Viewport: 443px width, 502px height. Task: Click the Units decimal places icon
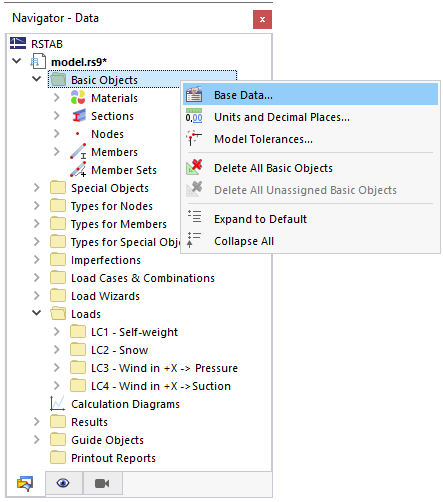pyautogui.click(x=194, y=116)
